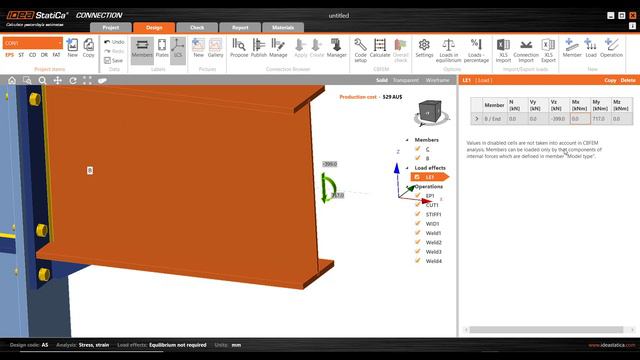The width and height of the screenshot is (640, 360).
Task: Open the CON1 project item dropdown
Action: (60, 43)
